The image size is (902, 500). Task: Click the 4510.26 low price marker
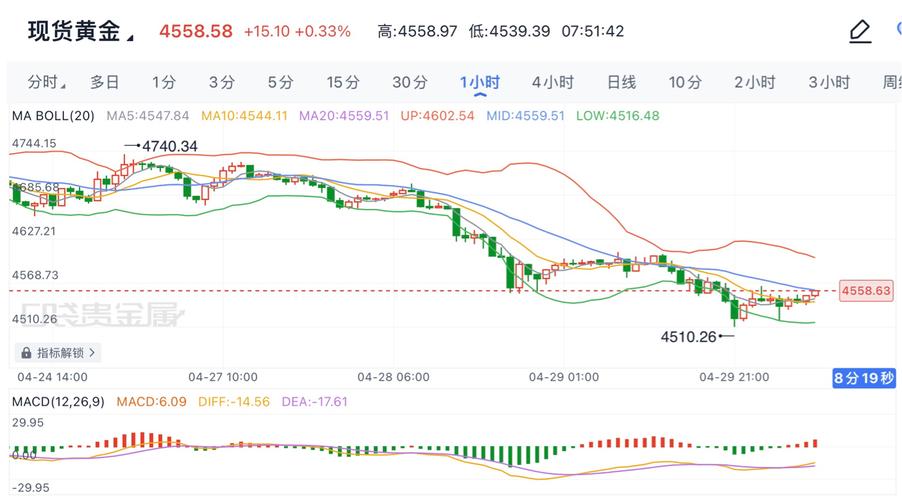click(x=688, y=337)
